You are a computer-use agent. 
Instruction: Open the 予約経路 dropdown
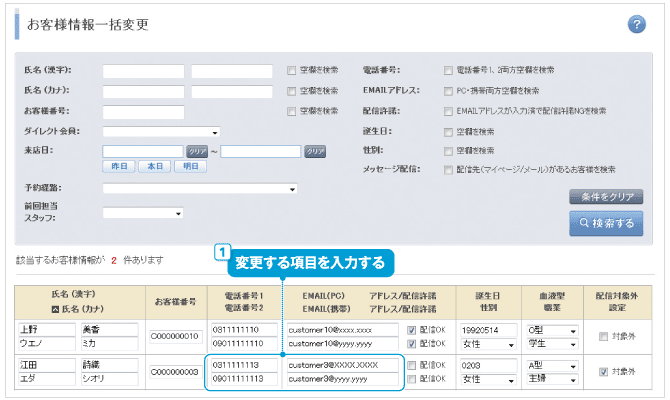(200, 188)
